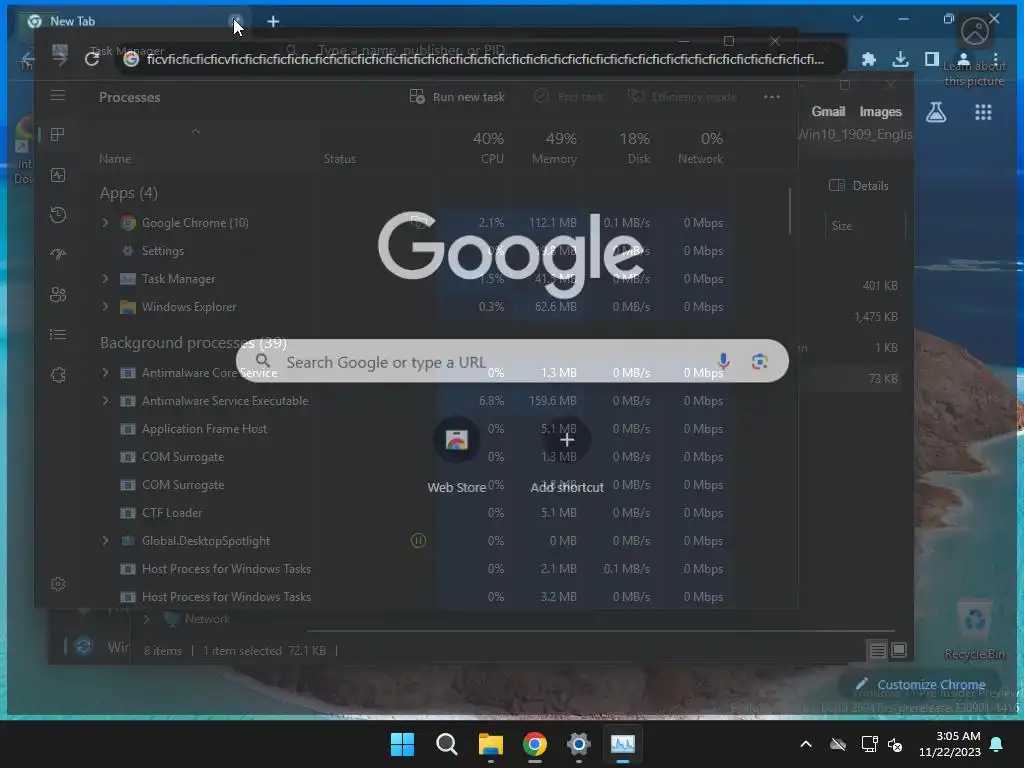1024x768 pixels.
Task: Open Windows Settings gear in taskbar
Action: tap(579, 744)
